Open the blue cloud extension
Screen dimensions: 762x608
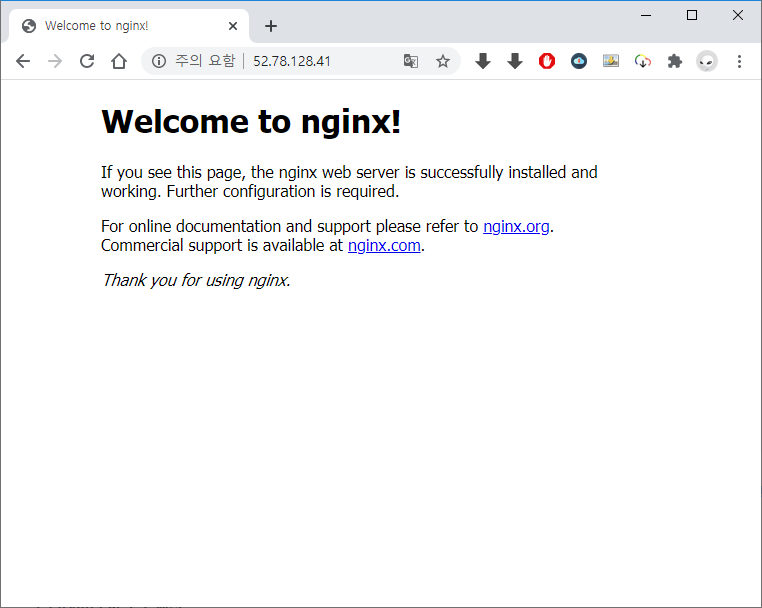tap(579, 61)
